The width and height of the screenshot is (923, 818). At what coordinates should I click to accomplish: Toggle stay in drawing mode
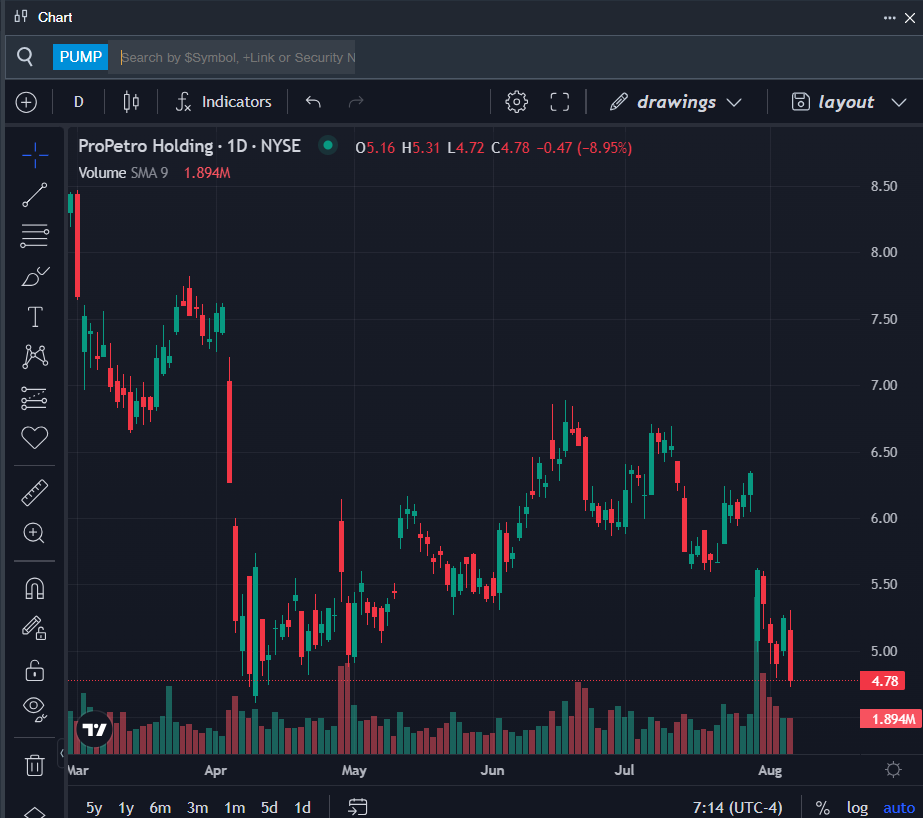coord(34,628)
